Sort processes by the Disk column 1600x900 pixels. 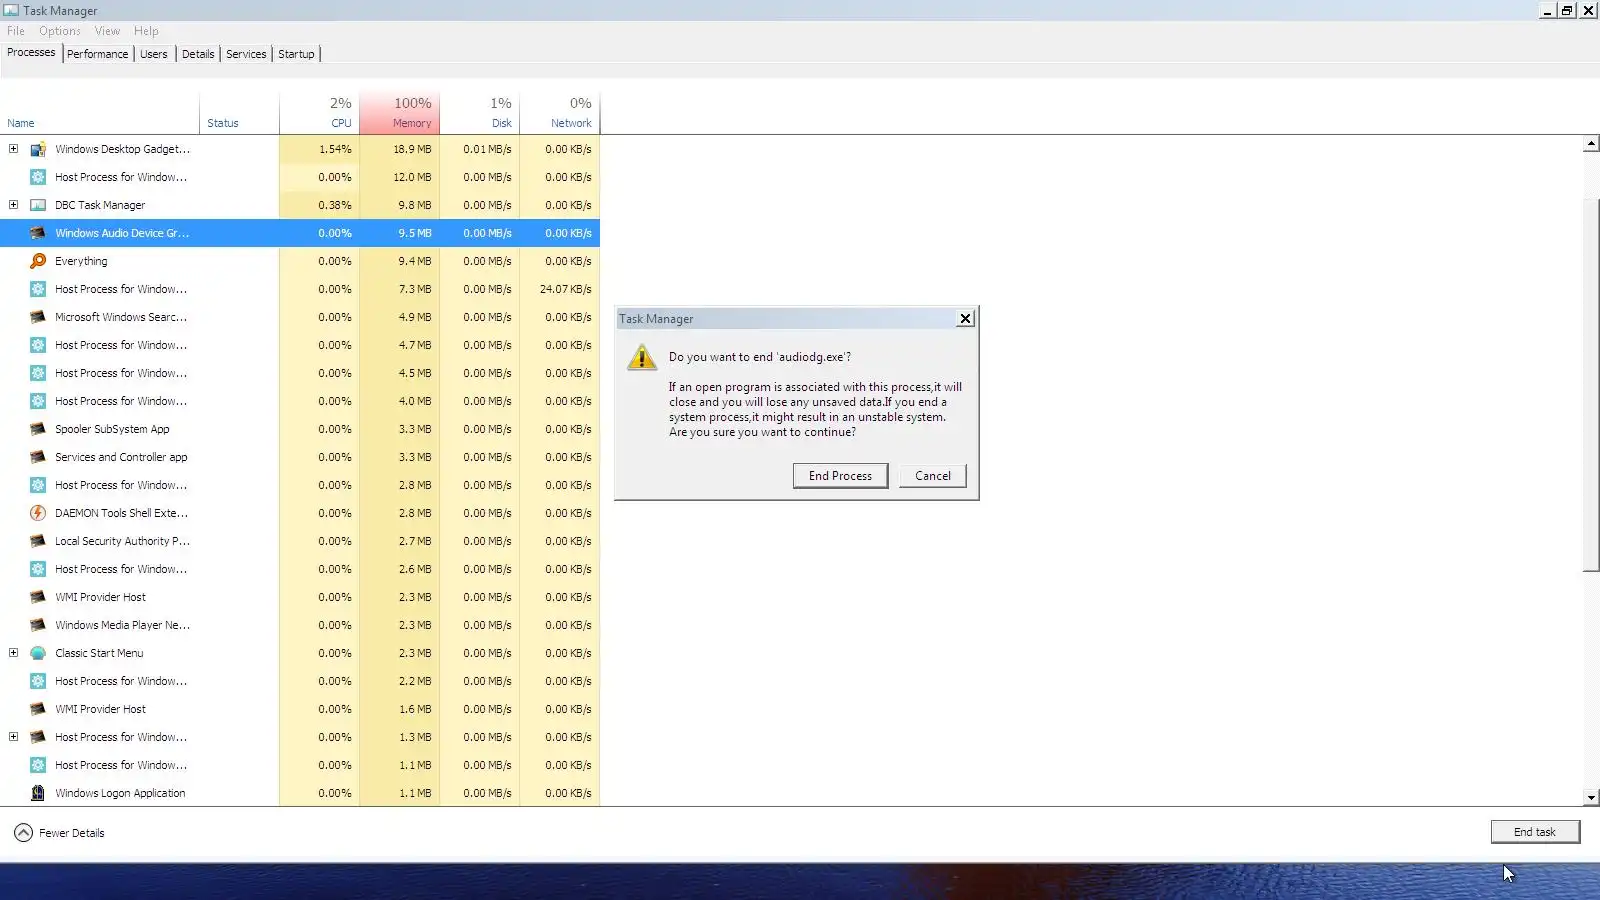pyautogui.click(x=480, y=112)
